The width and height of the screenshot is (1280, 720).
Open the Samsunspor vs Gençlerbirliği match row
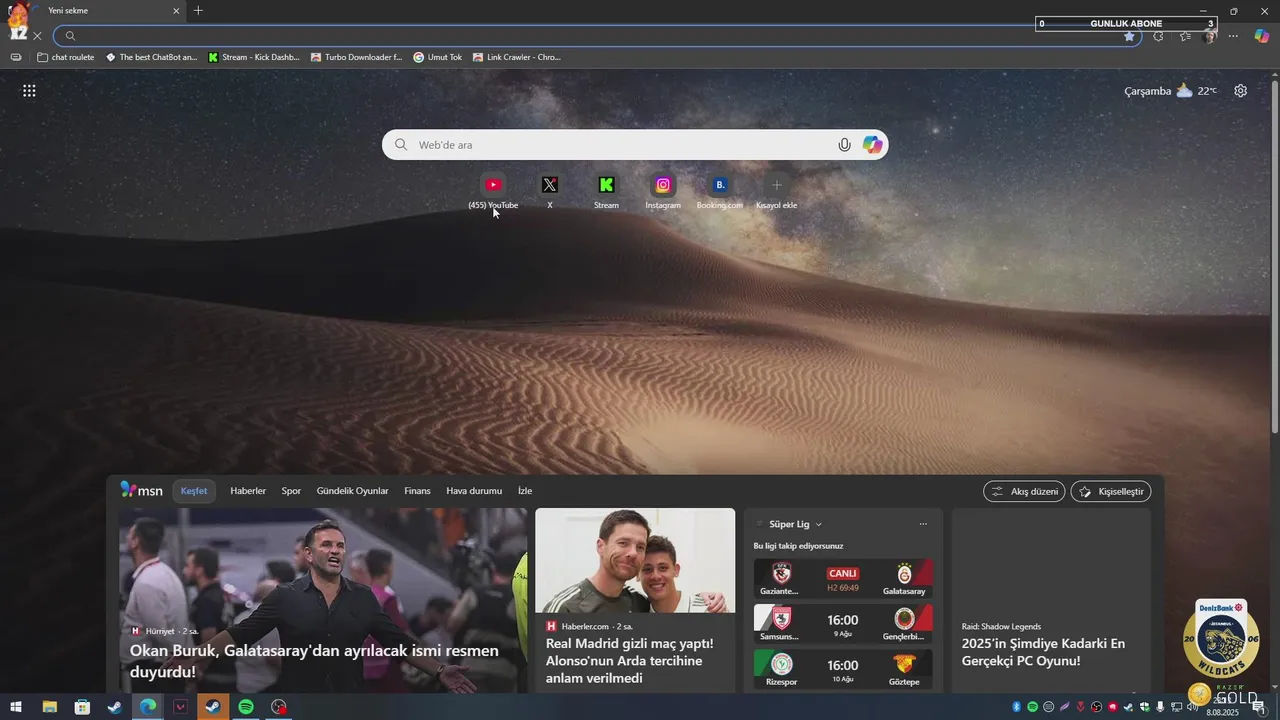843,624
